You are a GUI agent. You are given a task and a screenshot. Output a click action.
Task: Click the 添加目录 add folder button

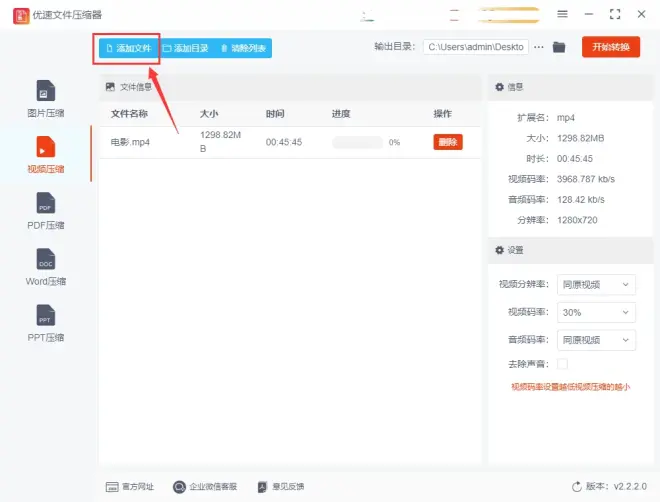(186, 48)
